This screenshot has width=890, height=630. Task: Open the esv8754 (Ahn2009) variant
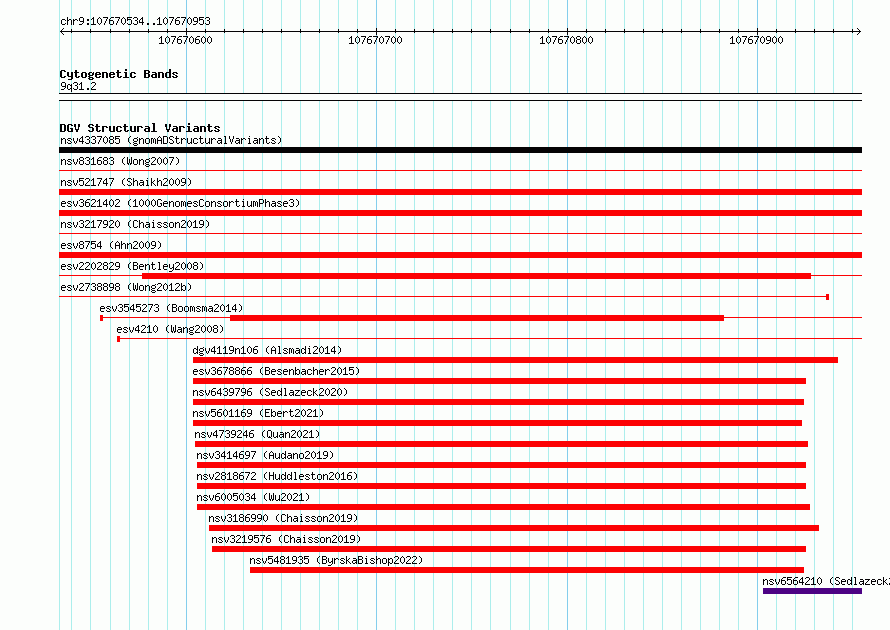click(111, 245)
